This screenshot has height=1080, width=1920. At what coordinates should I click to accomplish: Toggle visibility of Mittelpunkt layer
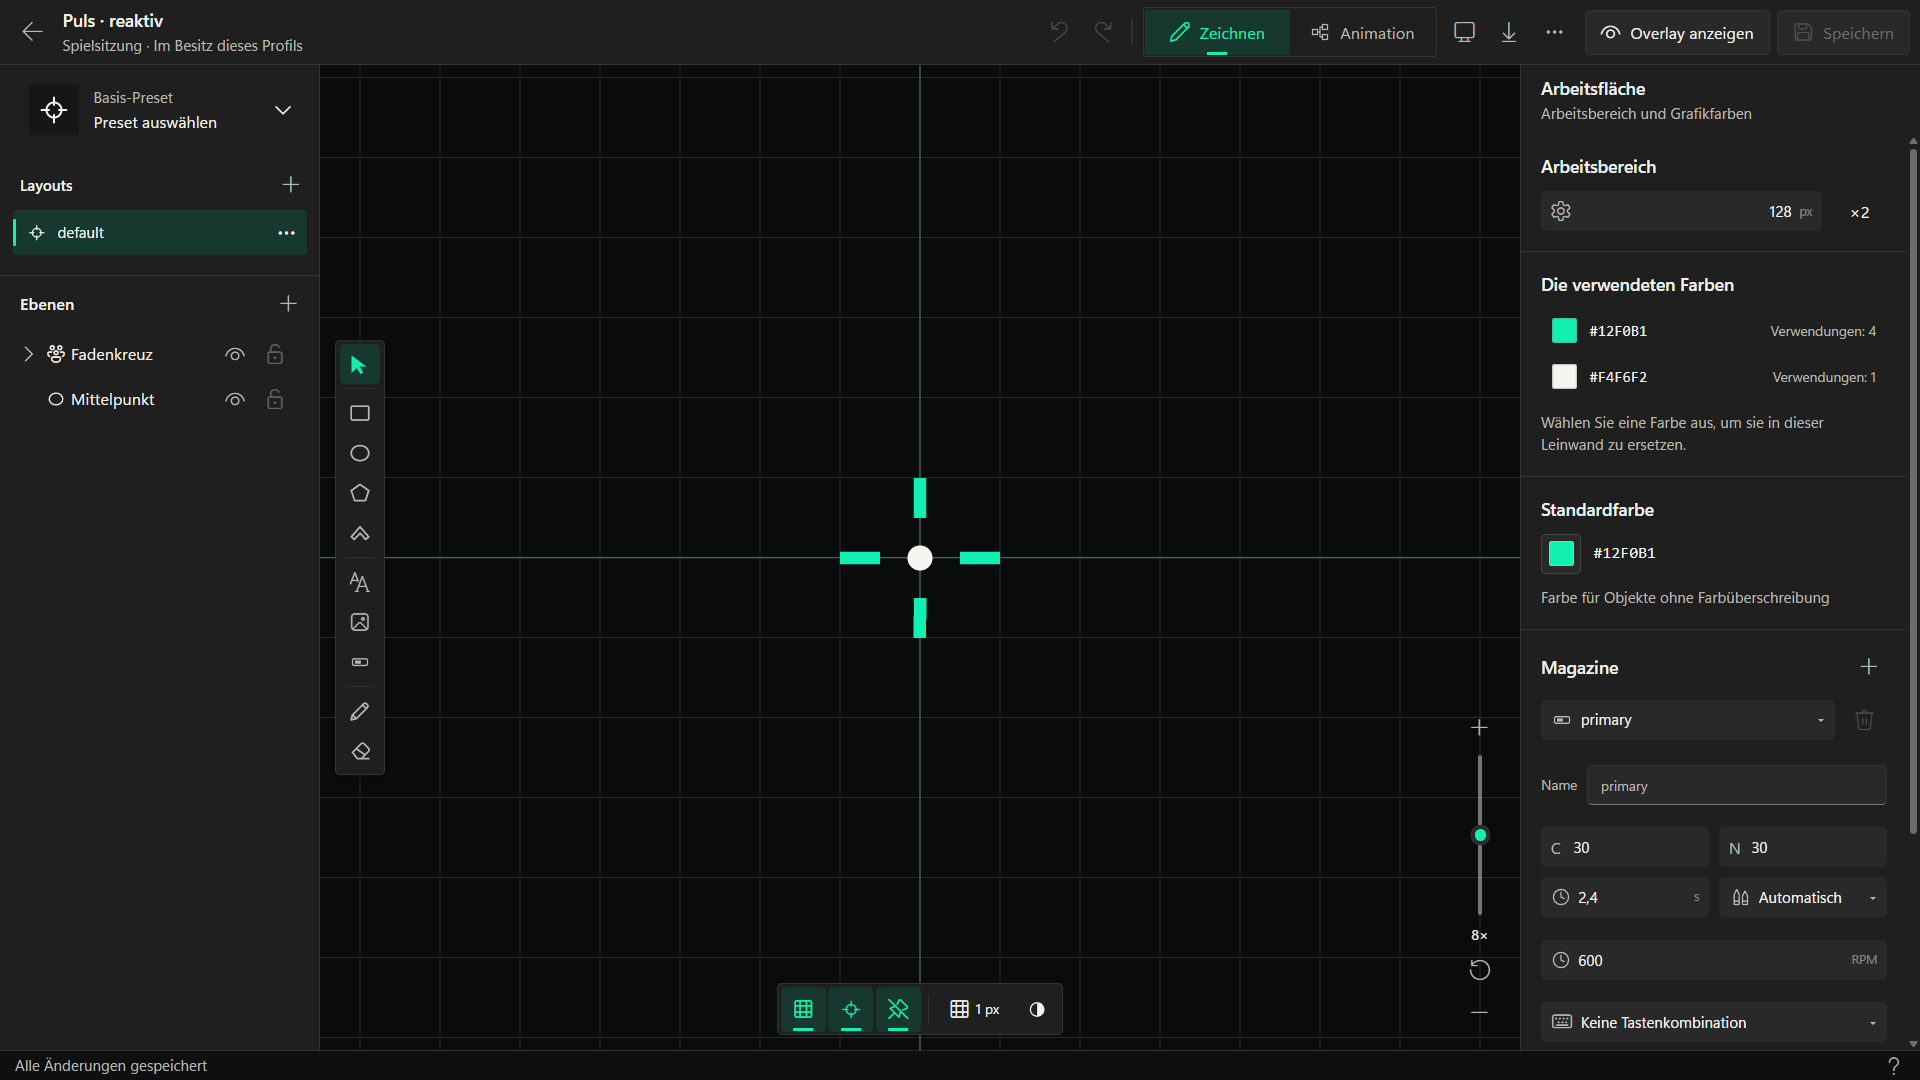pos(235,400)
